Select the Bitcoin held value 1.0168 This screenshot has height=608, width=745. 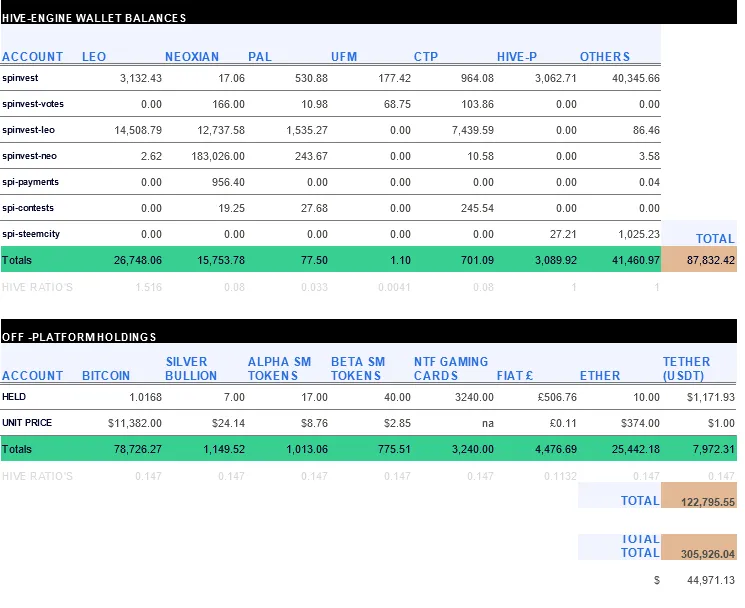pyautogui.click(x=145, y=397)
